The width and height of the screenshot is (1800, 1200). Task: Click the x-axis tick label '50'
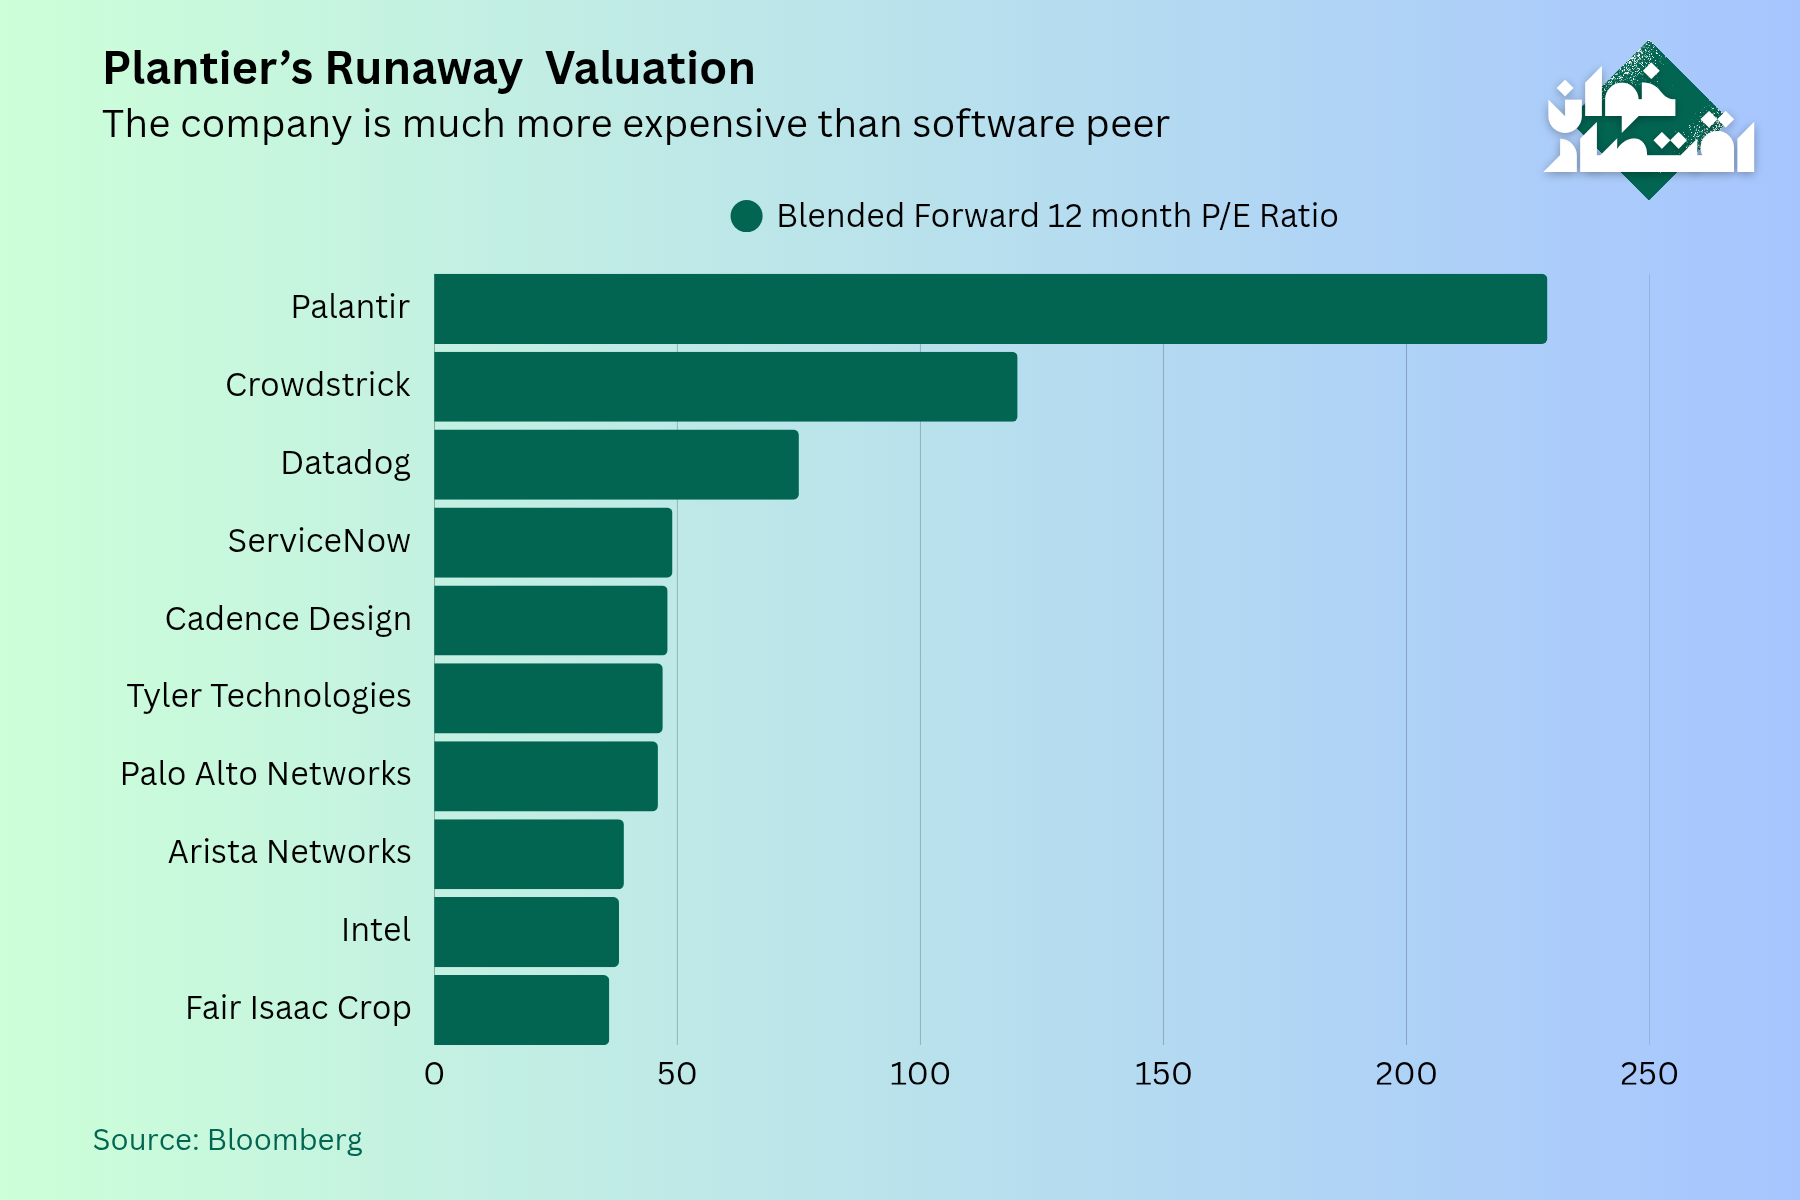[x=677, y=1074]
